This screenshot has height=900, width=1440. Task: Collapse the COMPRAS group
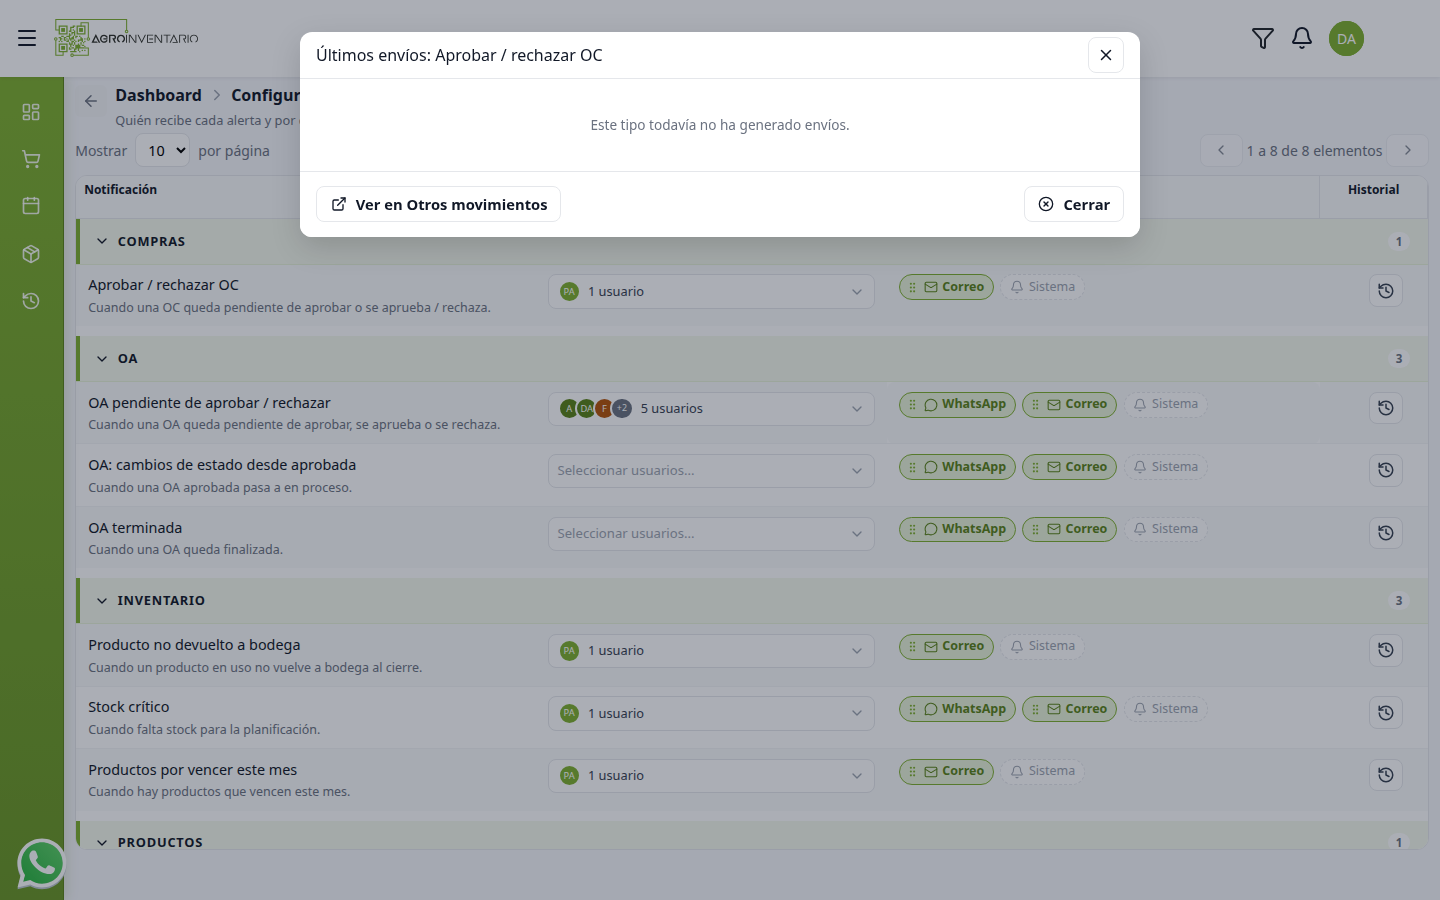pos(102,241)
